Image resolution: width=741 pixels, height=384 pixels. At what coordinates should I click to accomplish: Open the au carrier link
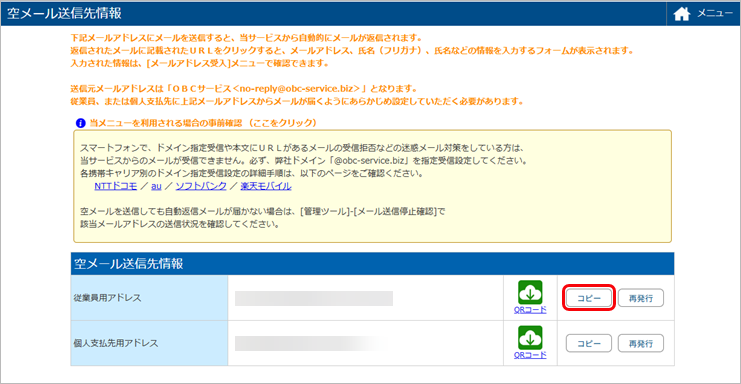coord(156,186)
